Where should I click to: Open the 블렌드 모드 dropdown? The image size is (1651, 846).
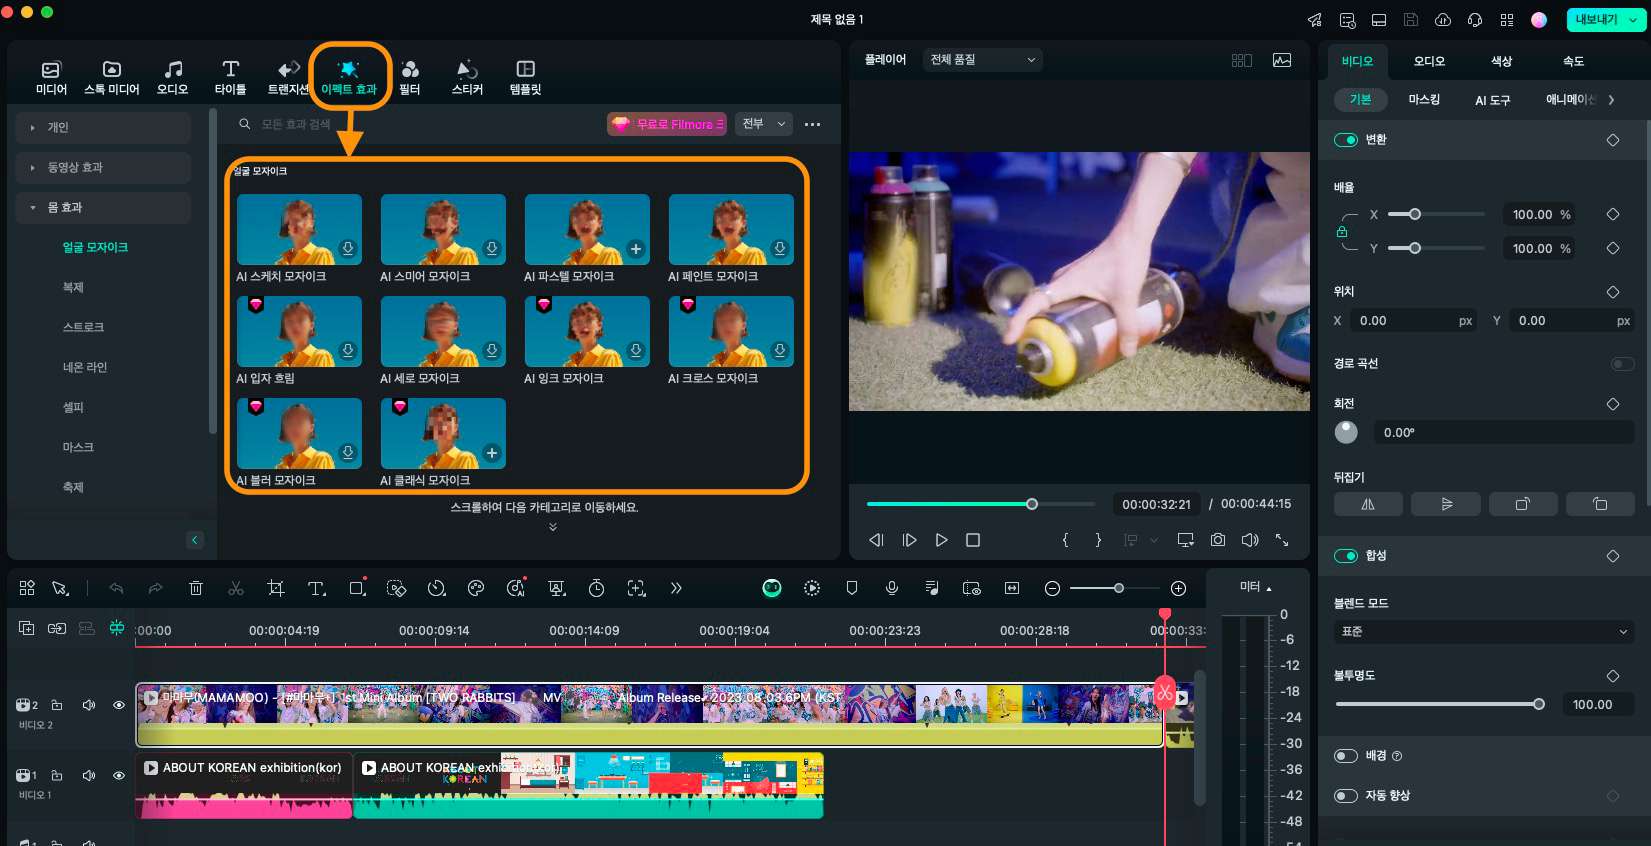pos(1484,632)
